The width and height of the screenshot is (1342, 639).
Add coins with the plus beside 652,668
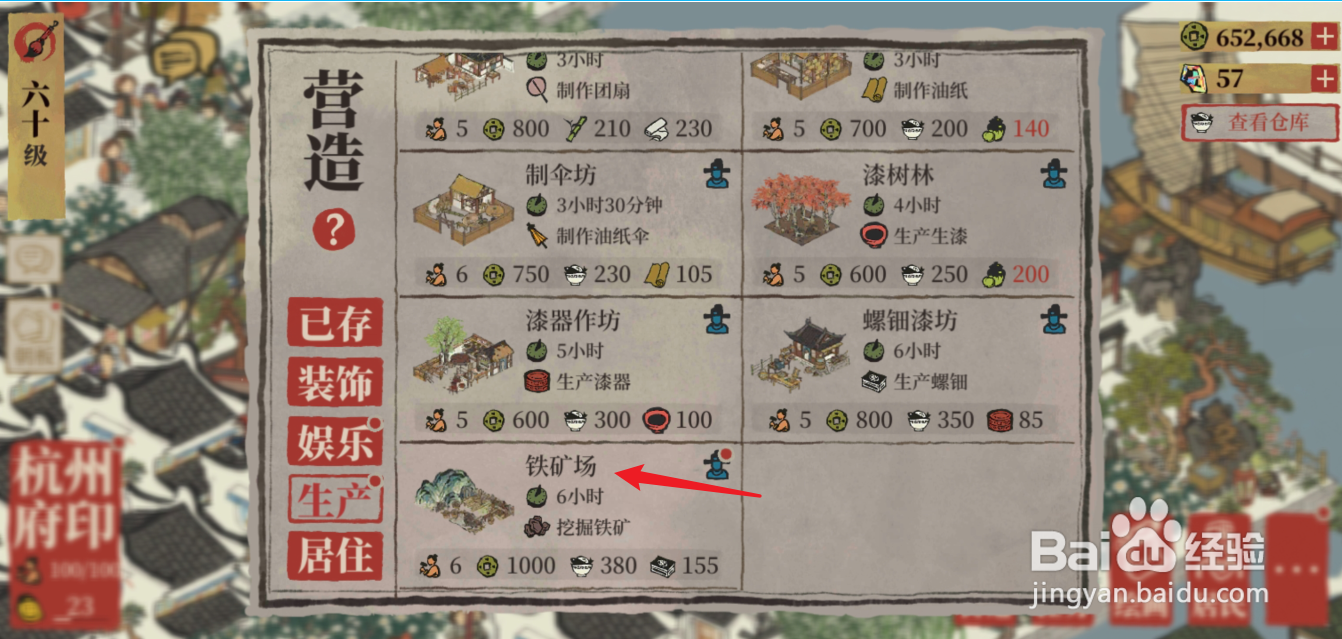pos(1323,38)
